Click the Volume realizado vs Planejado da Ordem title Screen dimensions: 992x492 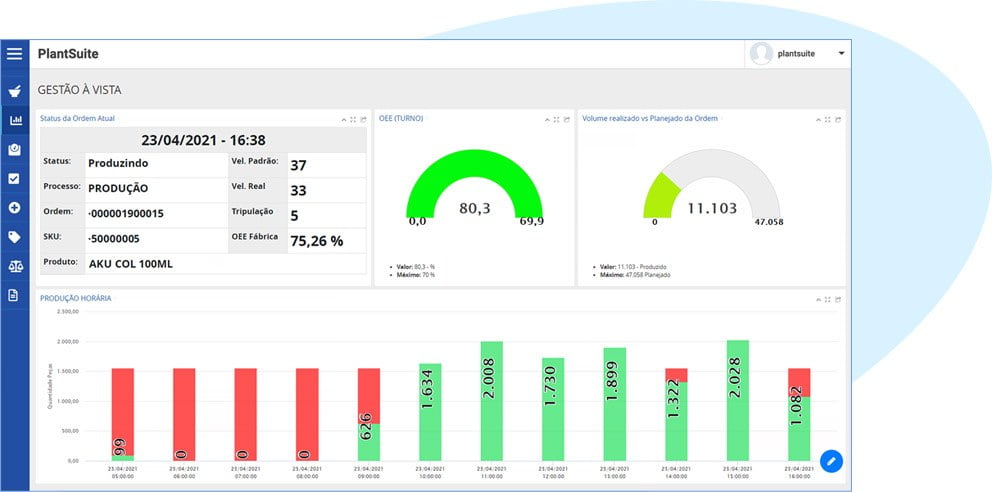coord(650,118)
